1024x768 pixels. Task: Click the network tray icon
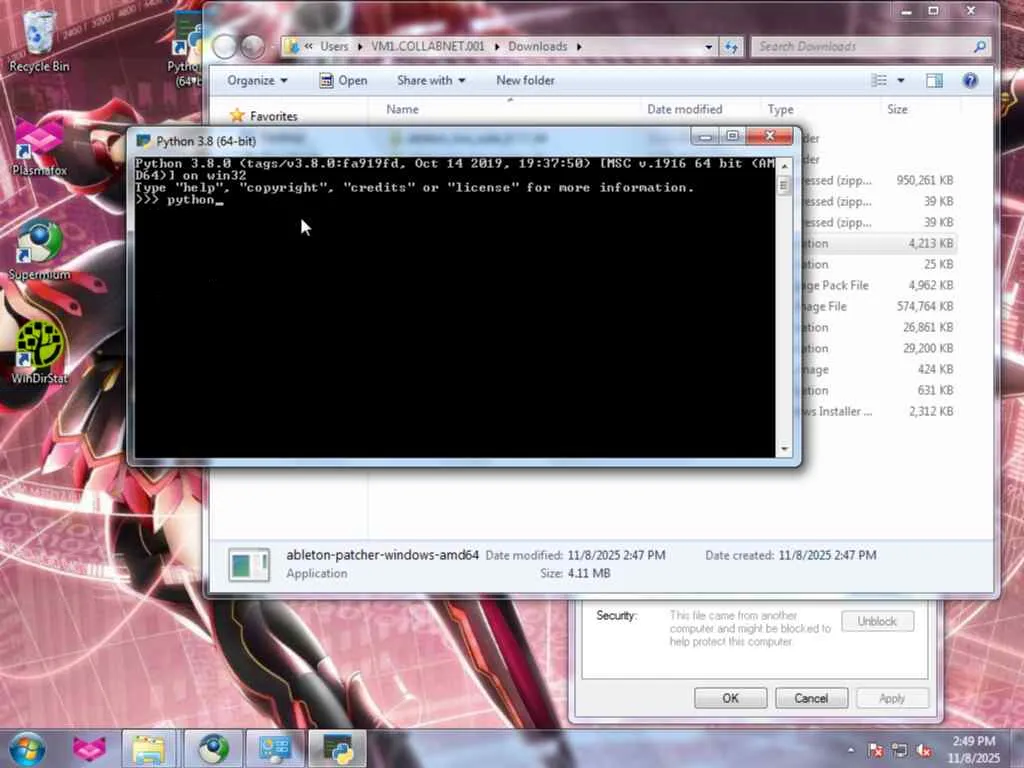[x=899, y=750]
